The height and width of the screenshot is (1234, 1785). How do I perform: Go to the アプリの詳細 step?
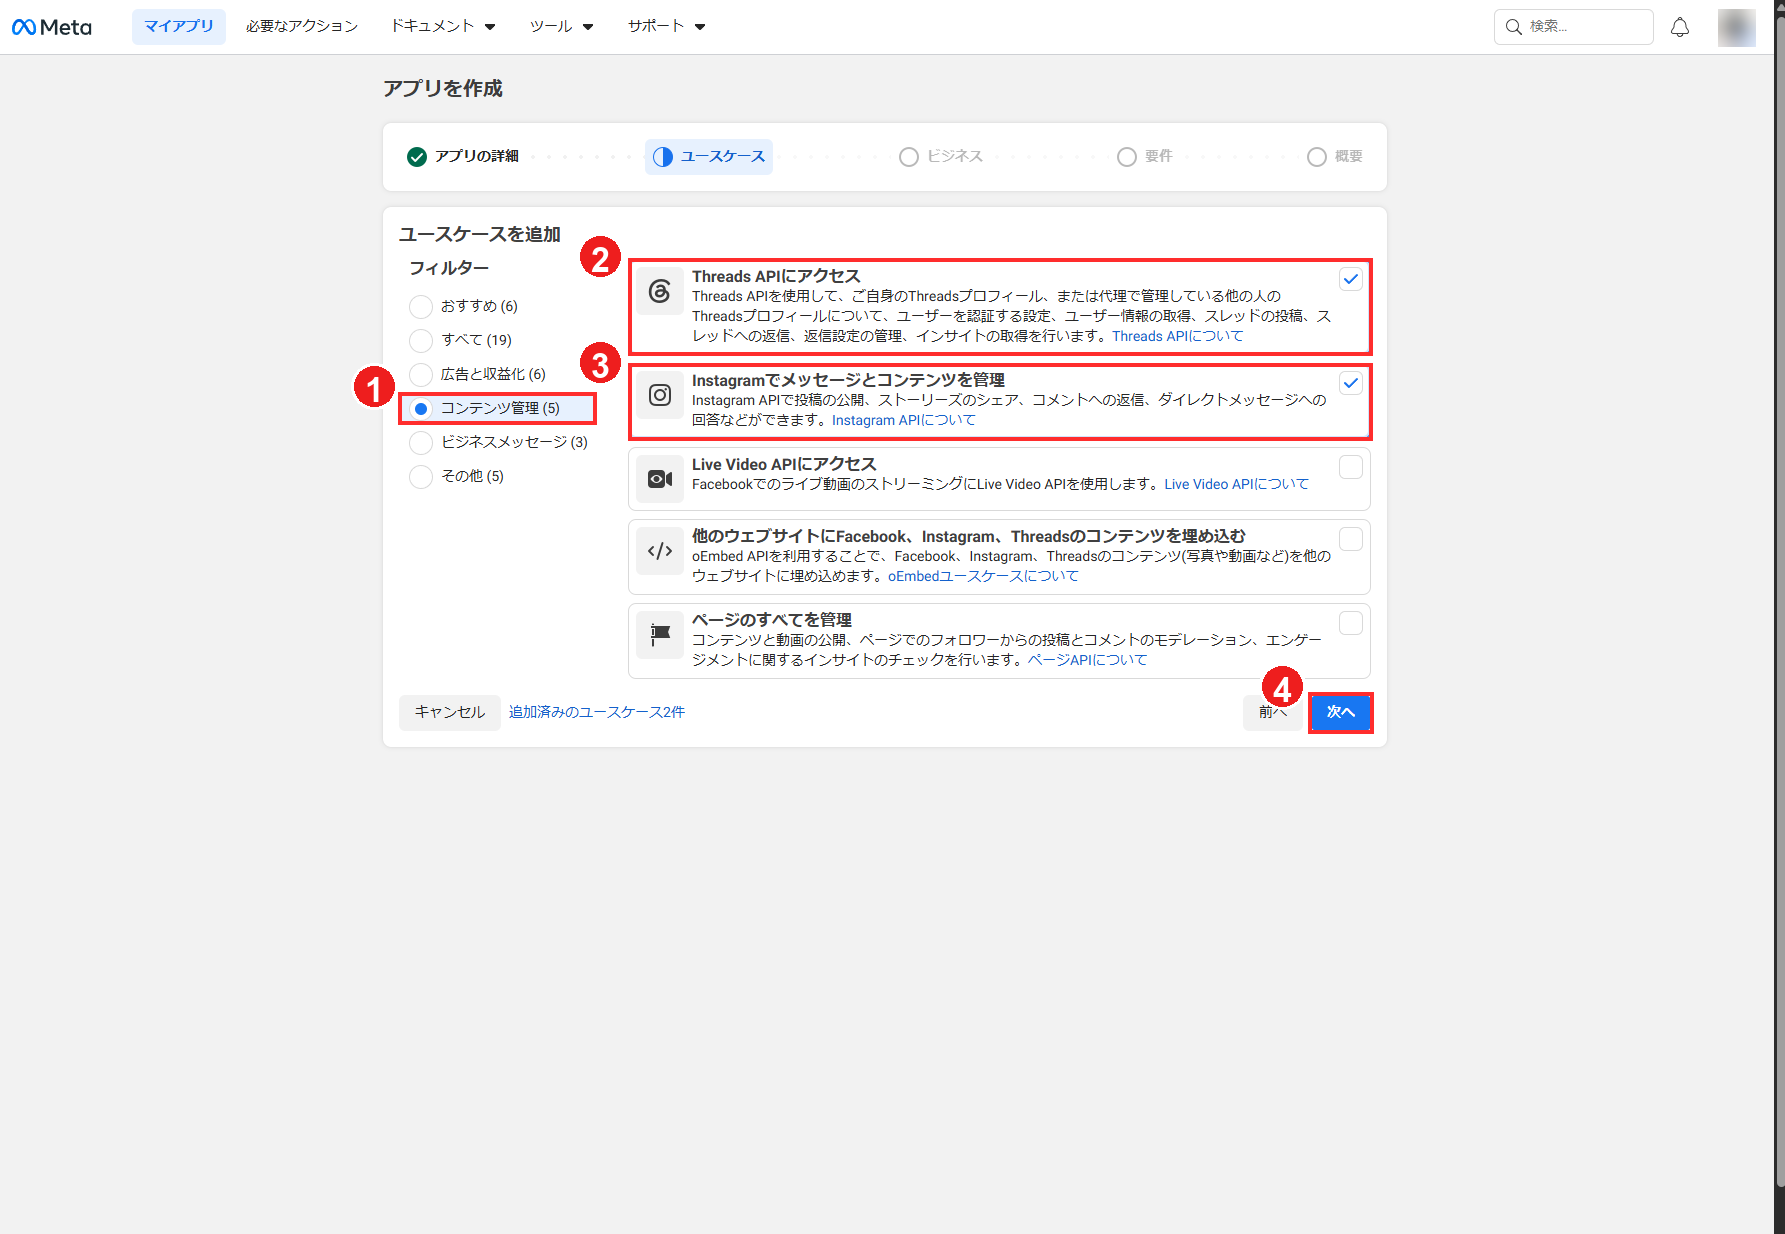(463, 157)
